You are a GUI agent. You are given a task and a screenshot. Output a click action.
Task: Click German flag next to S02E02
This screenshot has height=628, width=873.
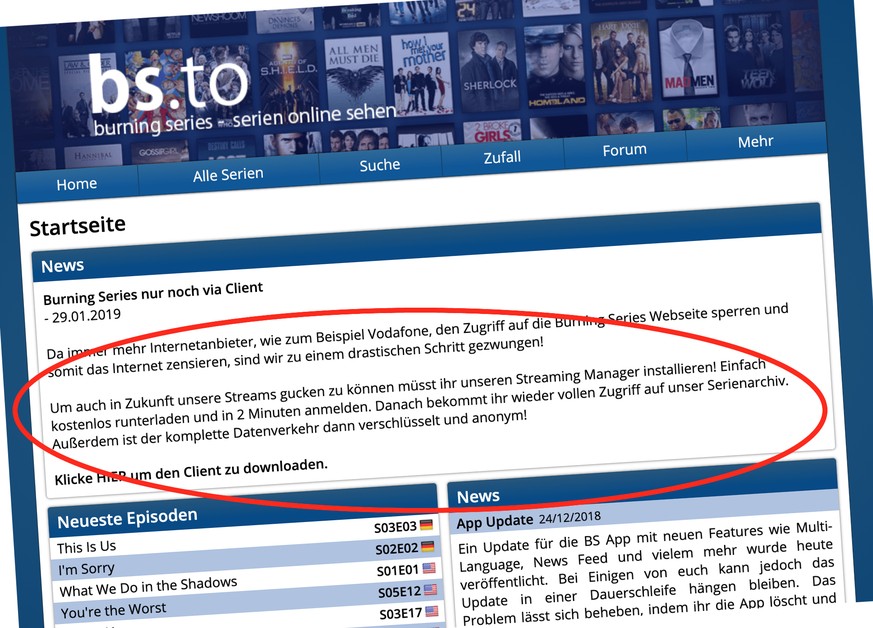428,547
